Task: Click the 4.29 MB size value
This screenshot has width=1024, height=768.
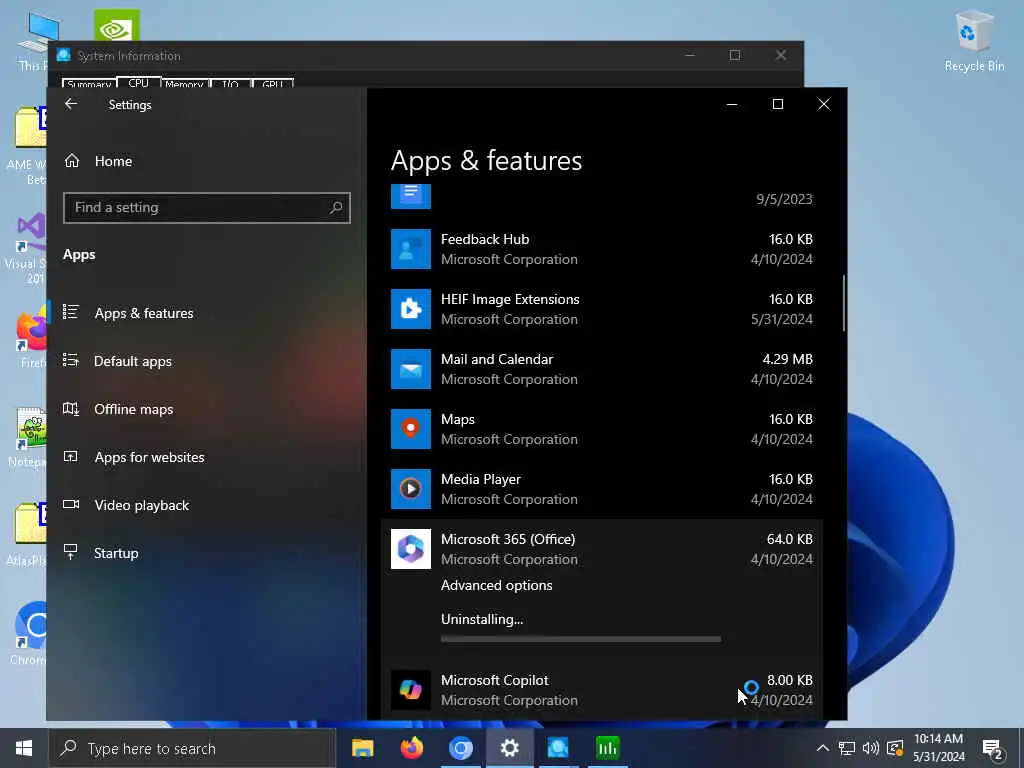Action: (x=788, y=359)
